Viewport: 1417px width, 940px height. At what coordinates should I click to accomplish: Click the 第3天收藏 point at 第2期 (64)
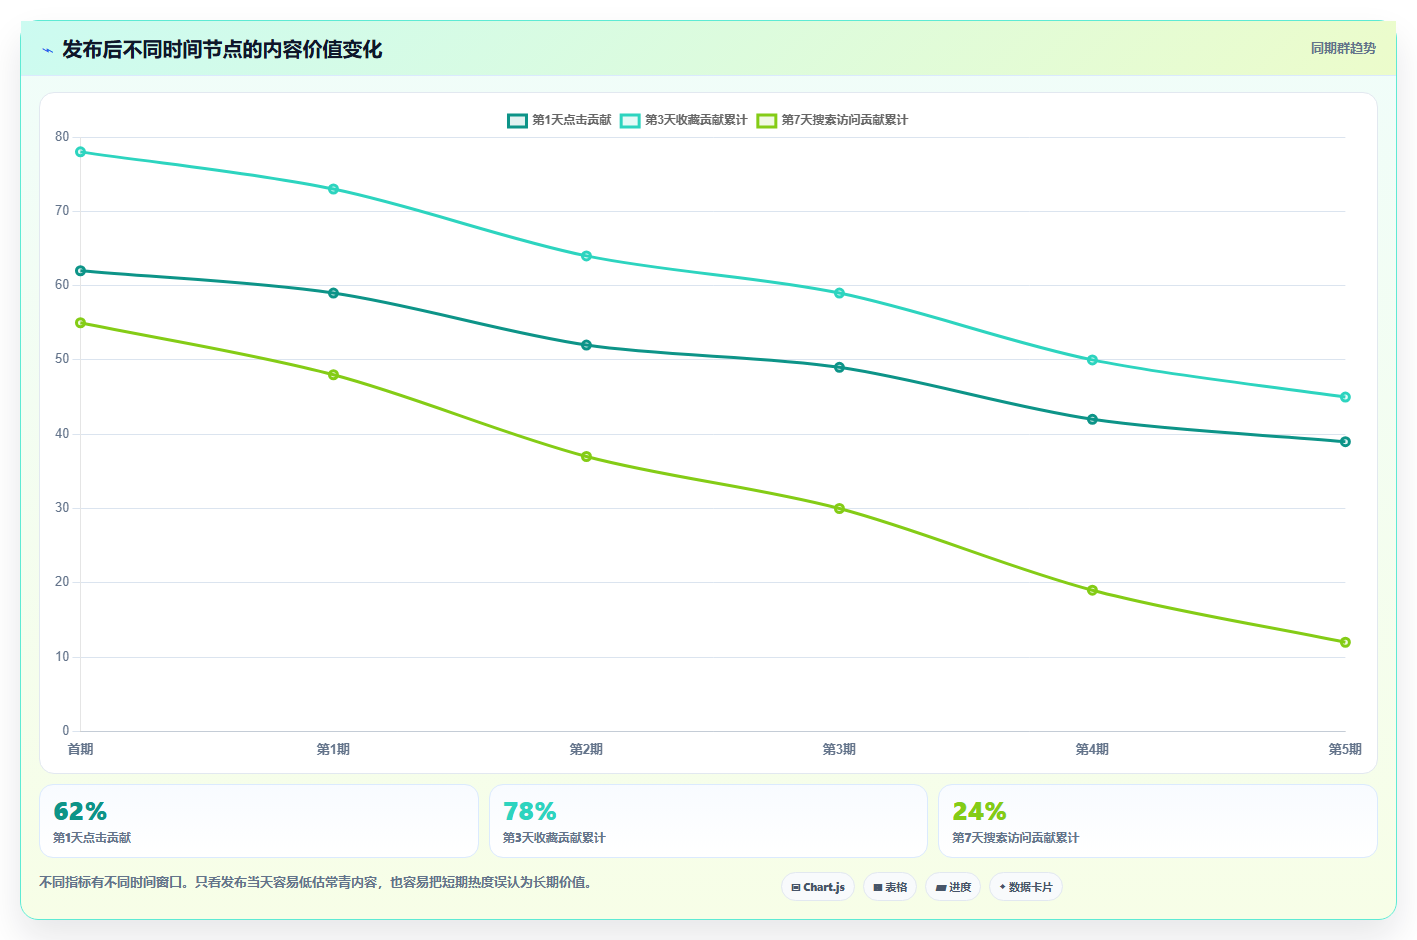(587, 256)
